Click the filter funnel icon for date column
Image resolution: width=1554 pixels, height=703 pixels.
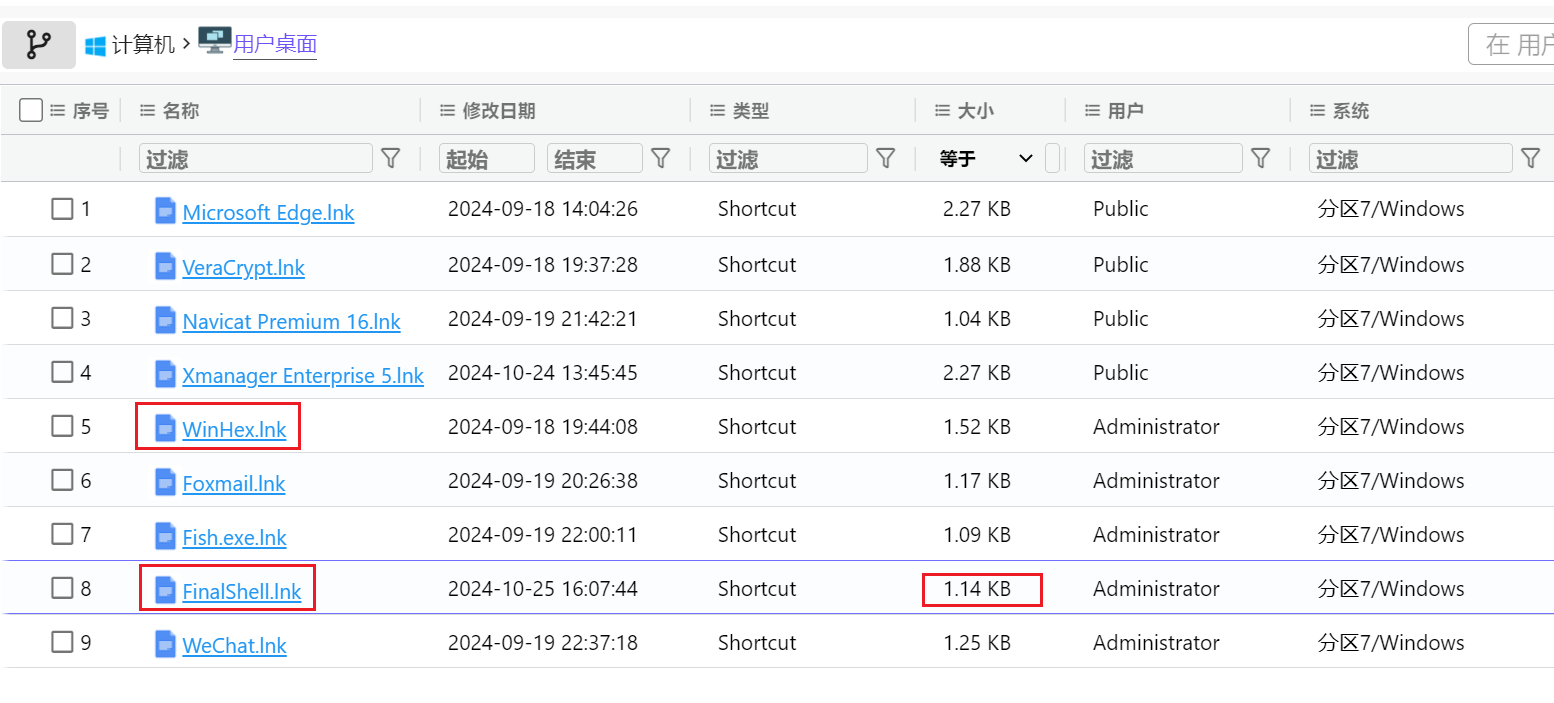660,158
